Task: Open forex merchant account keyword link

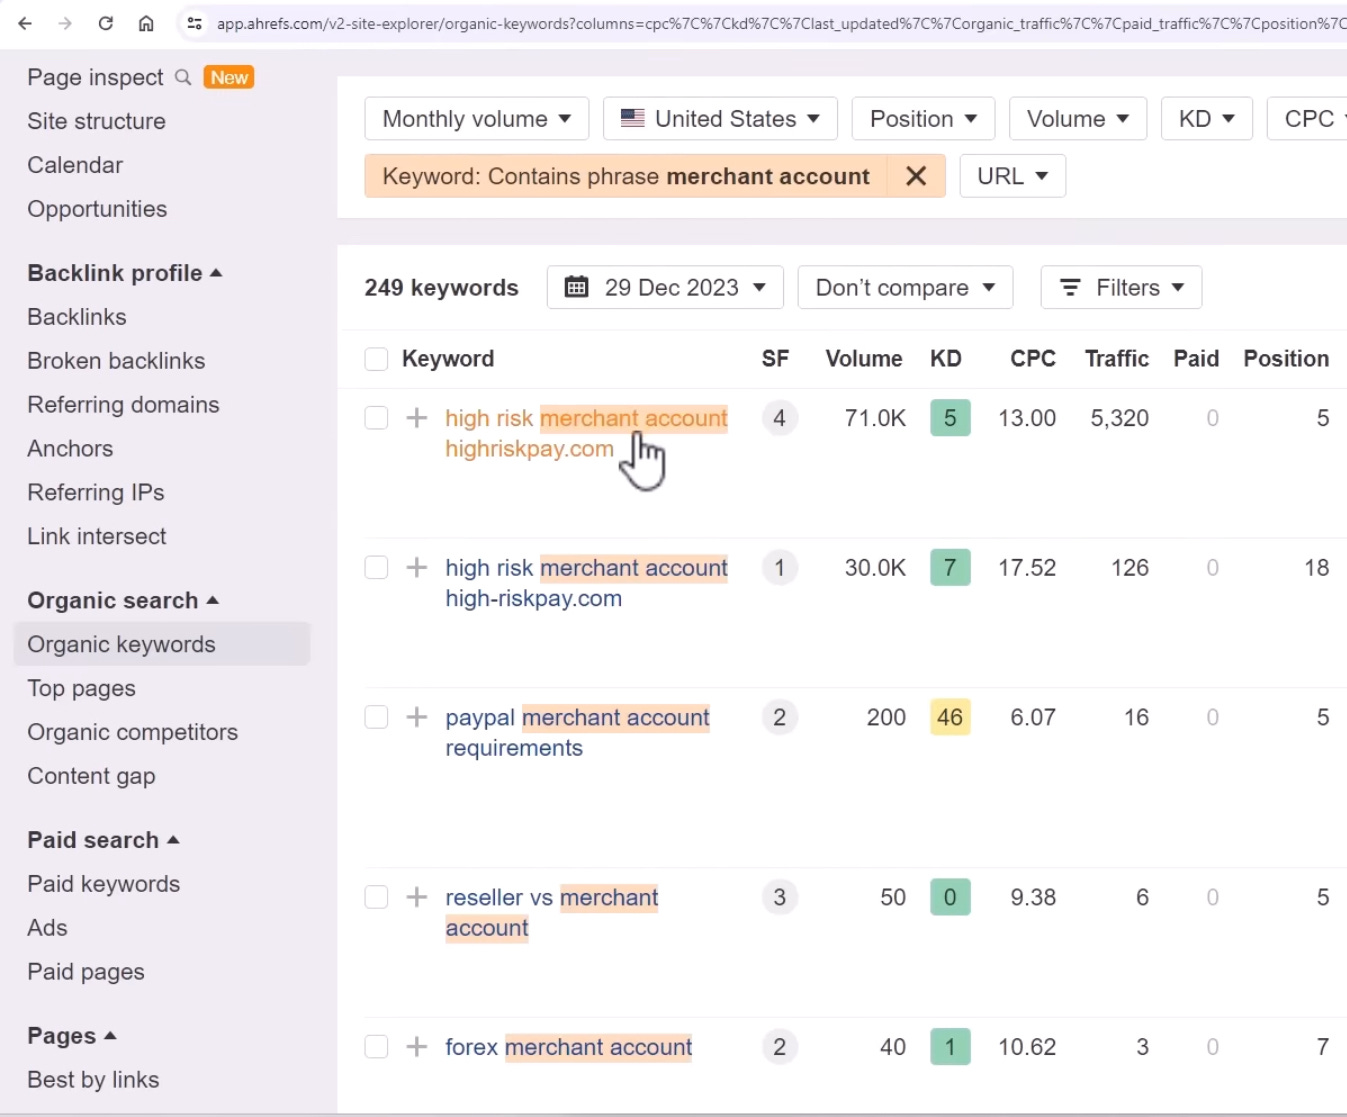Action: 568,1047
